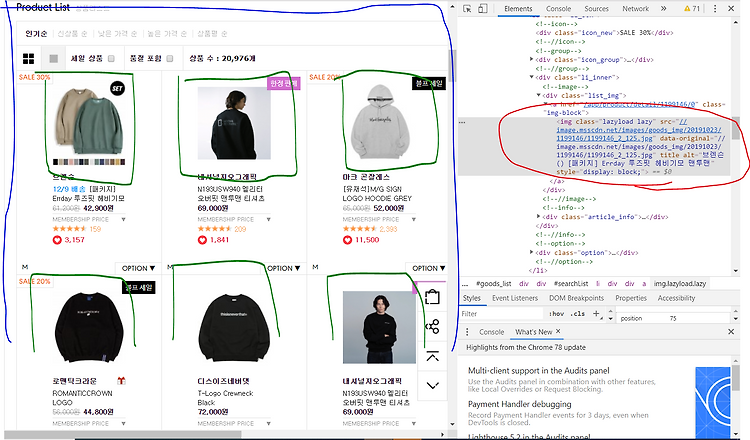Check the 세일 상품 checkbox
Image resolution: width=750 pixels, height=440 pixels.
111,58
